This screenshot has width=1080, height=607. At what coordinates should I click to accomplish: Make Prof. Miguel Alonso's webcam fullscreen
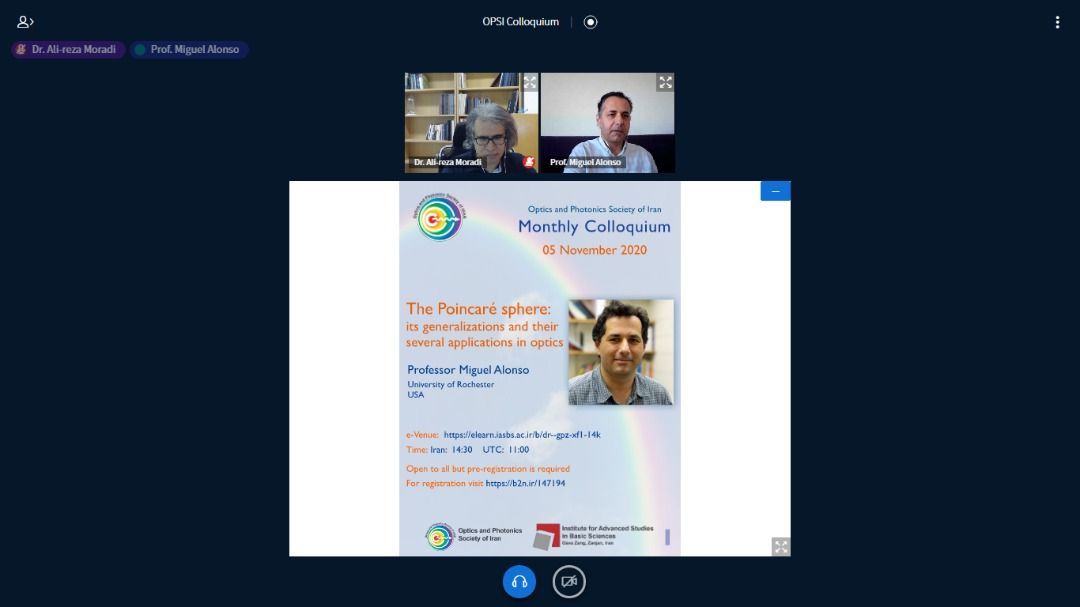(x=665, y=83)
